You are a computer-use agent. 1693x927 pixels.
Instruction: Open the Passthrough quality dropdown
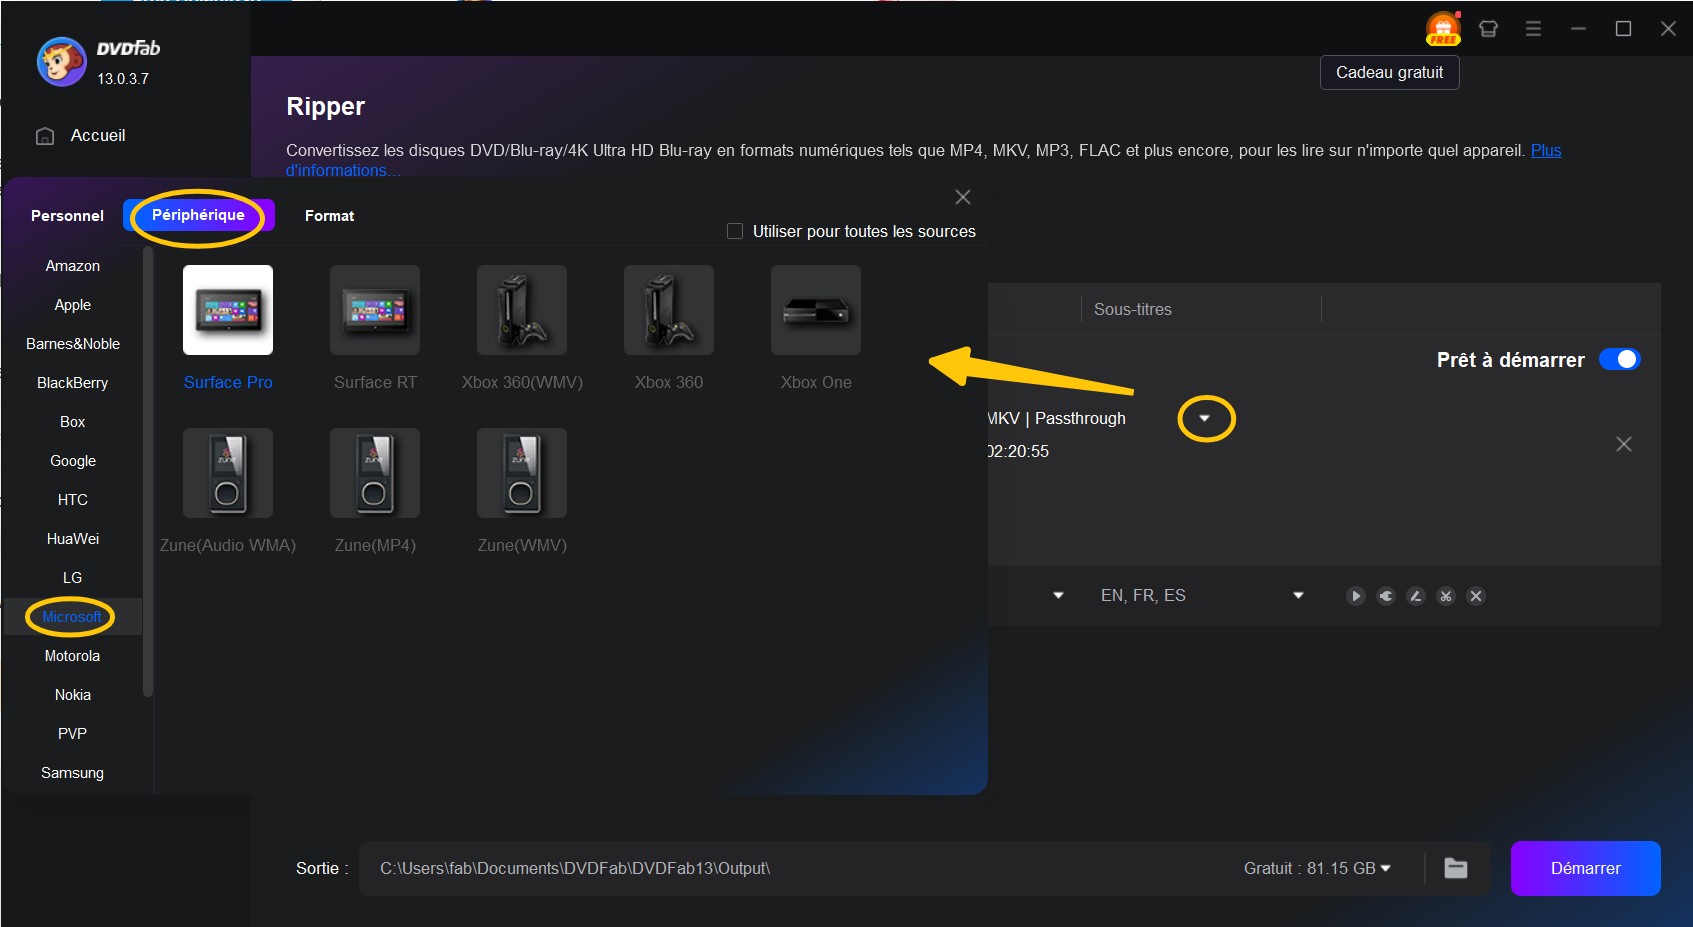(1206, 418)
